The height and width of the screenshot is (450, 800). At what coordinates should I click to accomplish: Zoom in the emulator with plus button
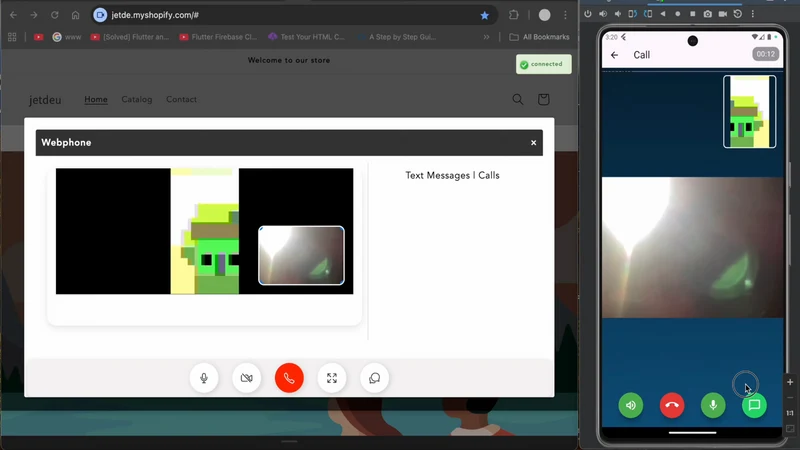pos(790,382)
